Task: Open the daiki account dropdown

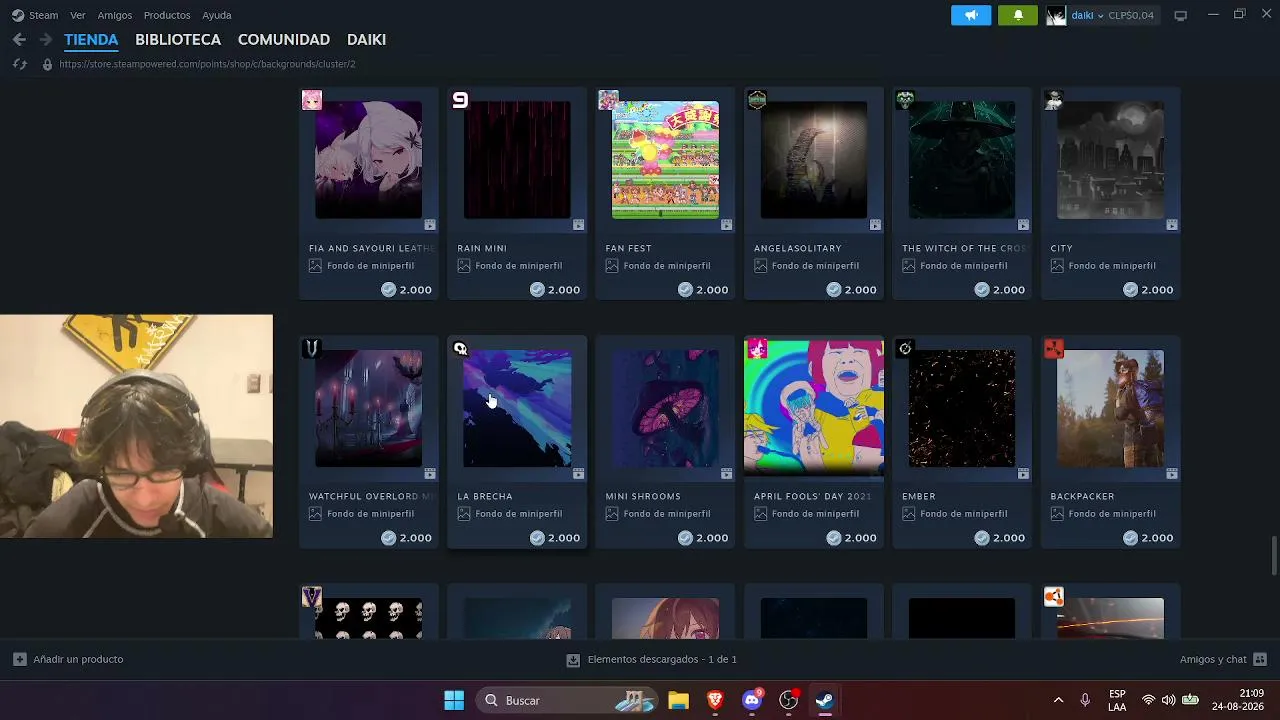Action: click(x=1087, y=15)
